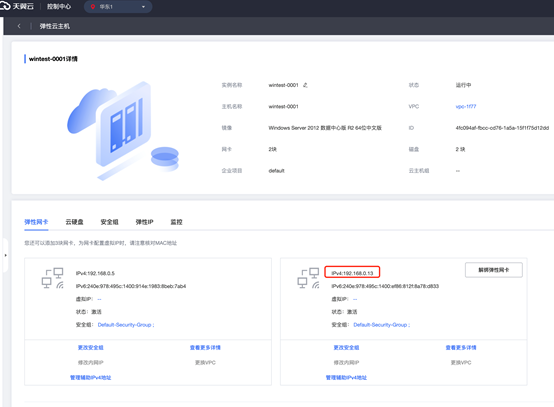554x407 pixels.
Task: Click the cloud server illustration image
Action: click(x=123, y=131)
